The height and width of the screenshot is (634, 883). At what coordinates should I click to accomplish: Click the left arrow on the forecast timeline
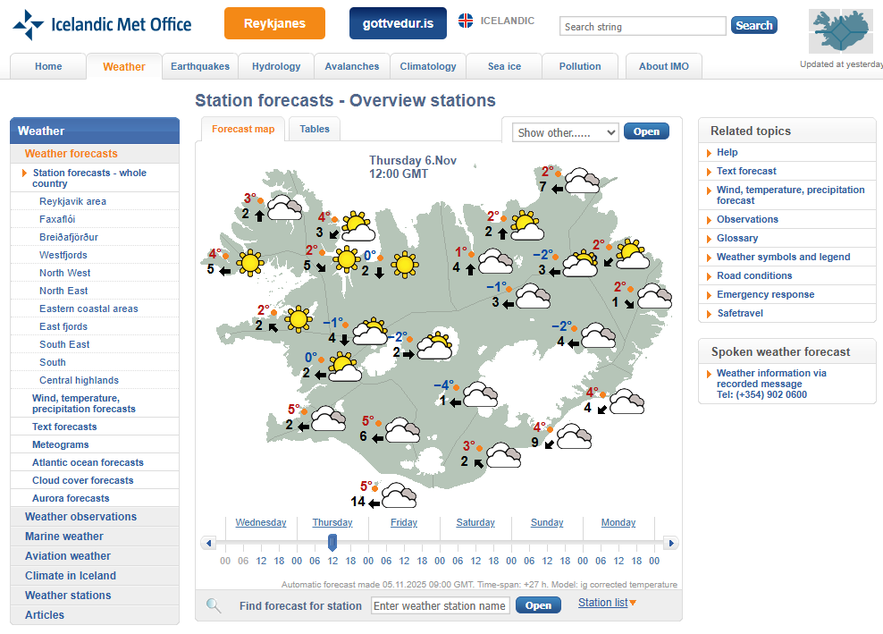(x=209, y=542)
